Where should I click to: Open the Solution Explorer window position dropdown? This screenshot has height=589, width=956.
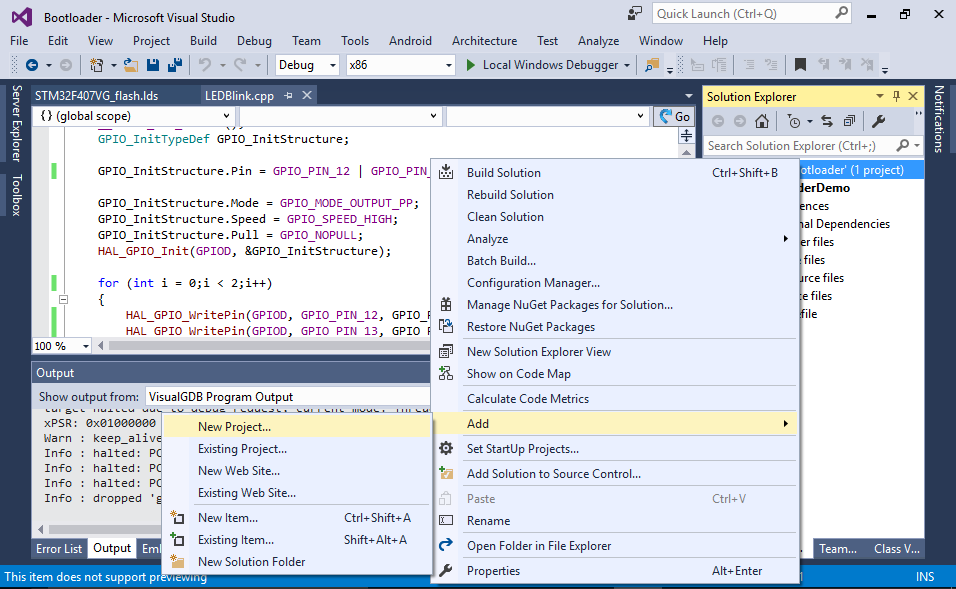880,96
